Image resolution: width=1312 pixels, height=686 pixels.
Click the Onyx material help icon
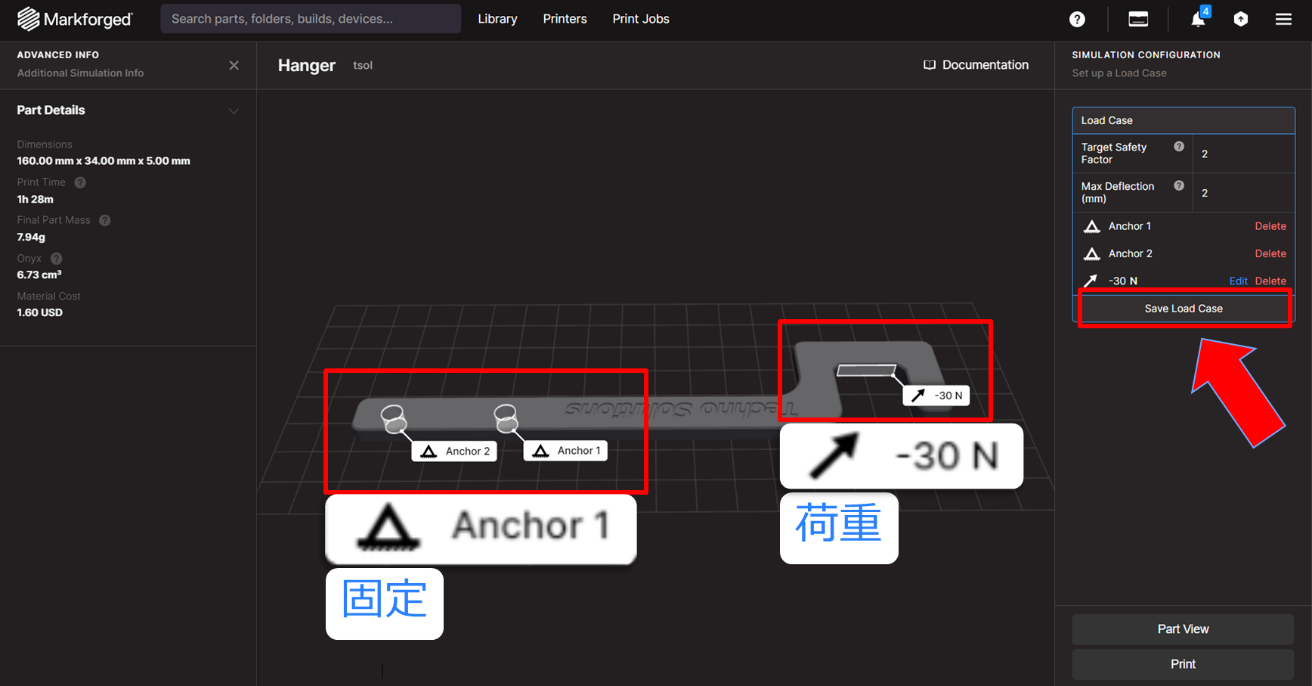57,257
